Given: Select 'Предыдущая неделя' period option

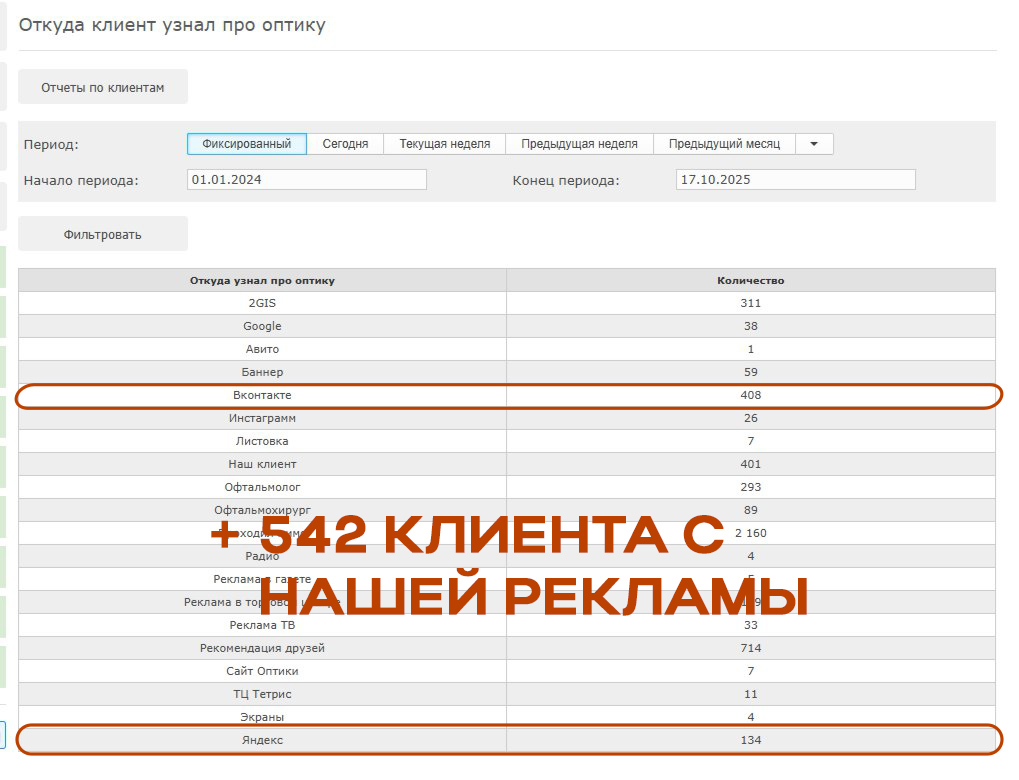Looking at the screenshot, I should coord(579,144).
